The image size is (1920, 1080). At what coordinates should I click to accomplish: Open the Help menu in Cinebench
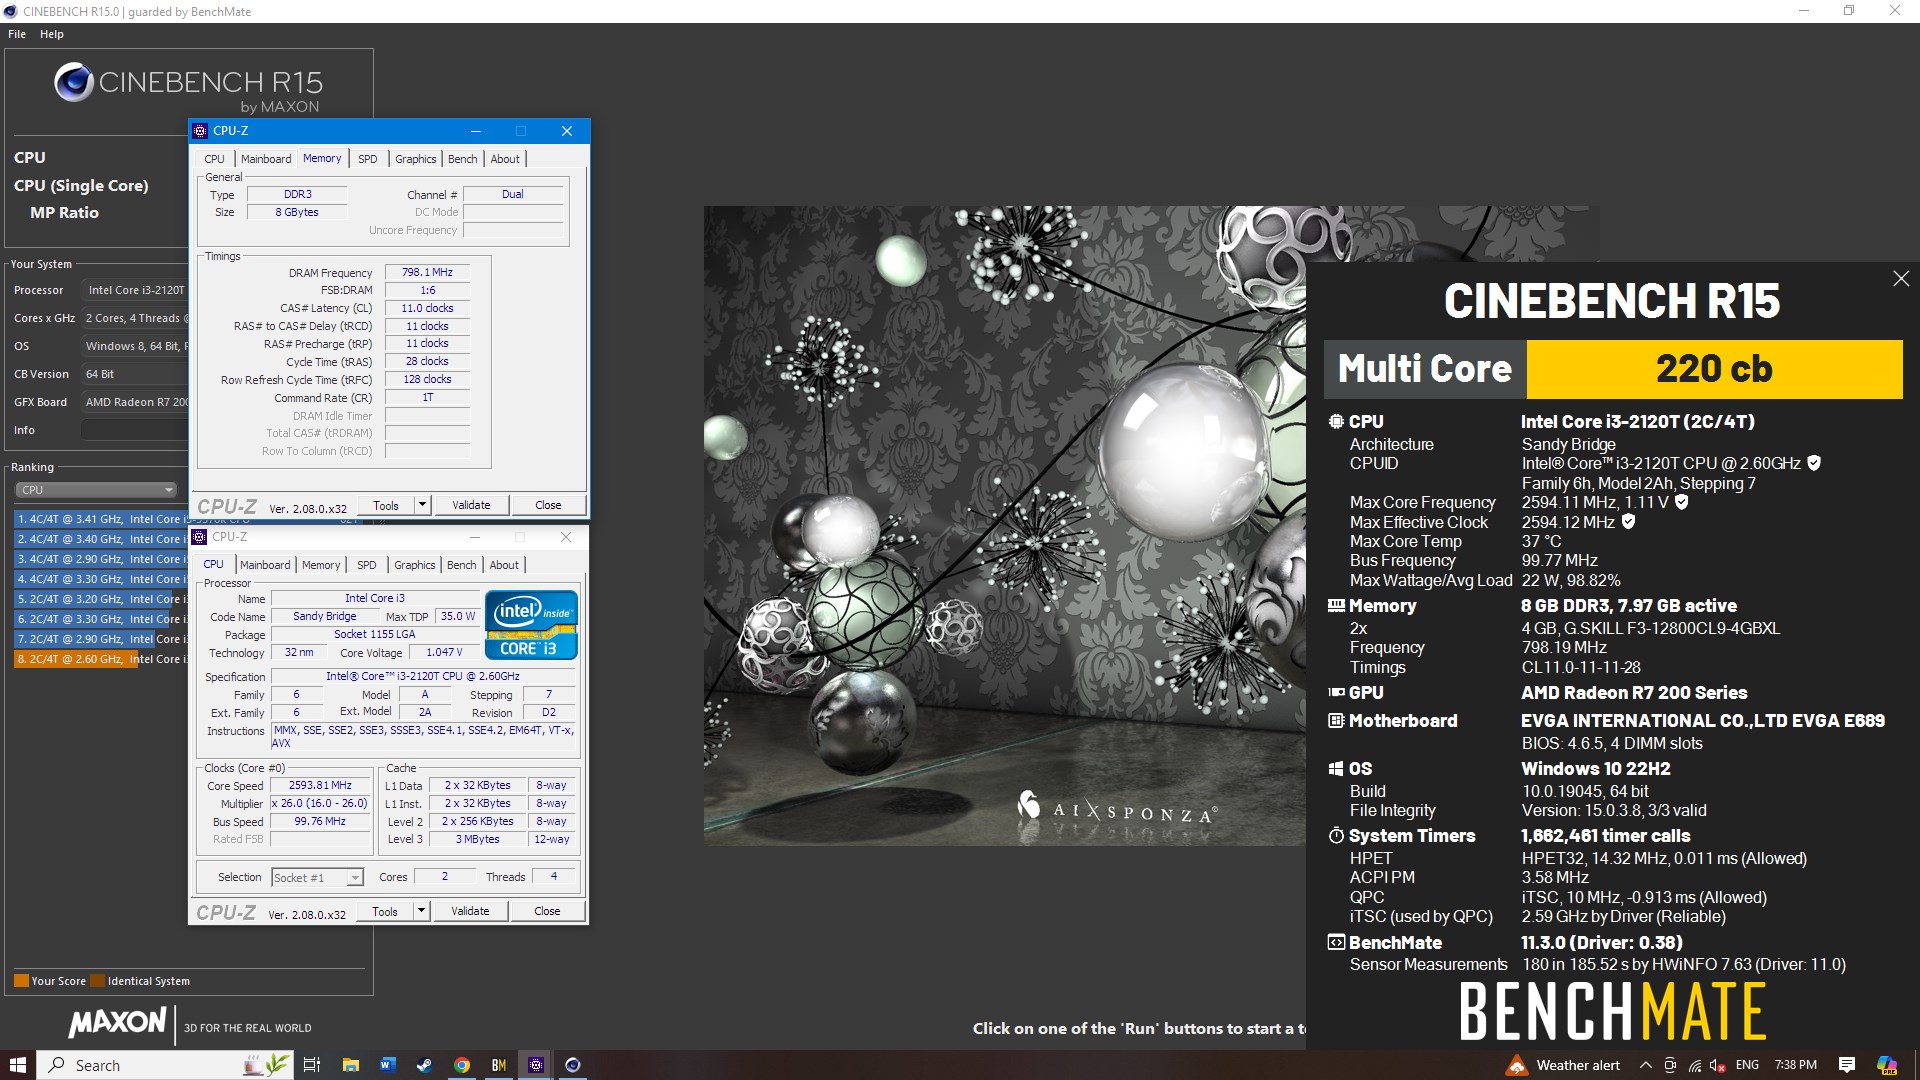(x=52, y=34)
